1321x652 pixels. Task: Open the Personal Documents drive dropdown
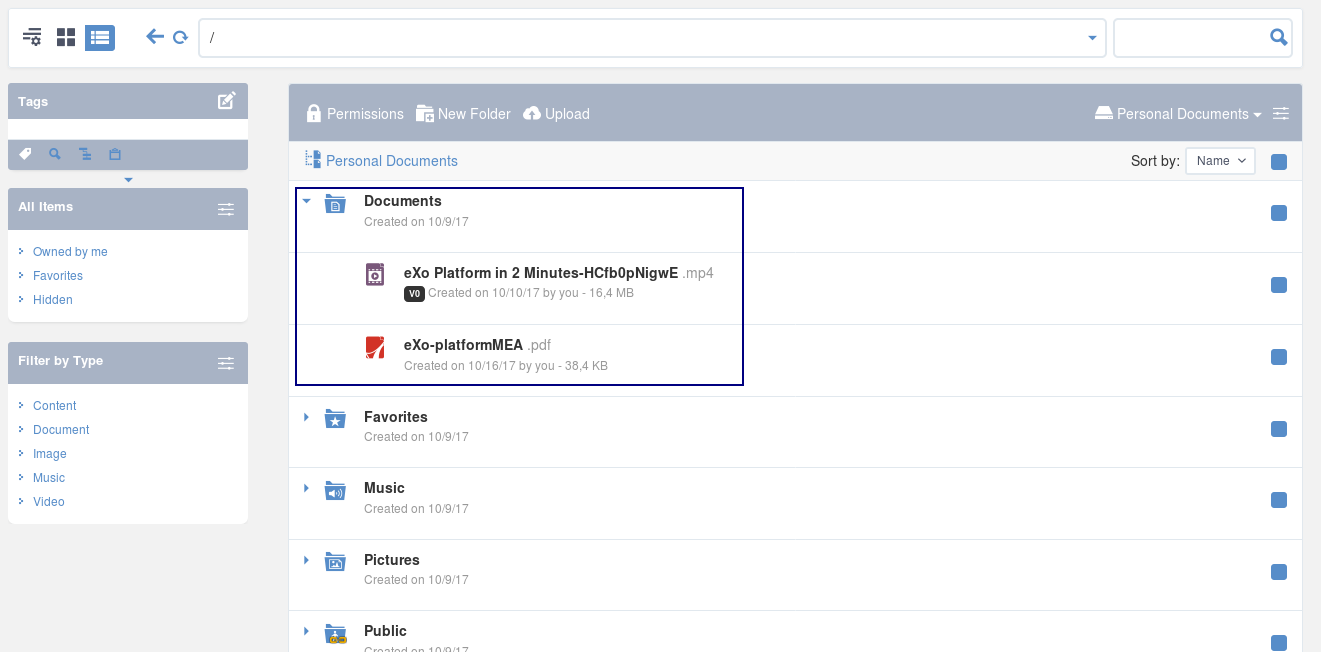pyautogui.click(x=1178, y=114)
